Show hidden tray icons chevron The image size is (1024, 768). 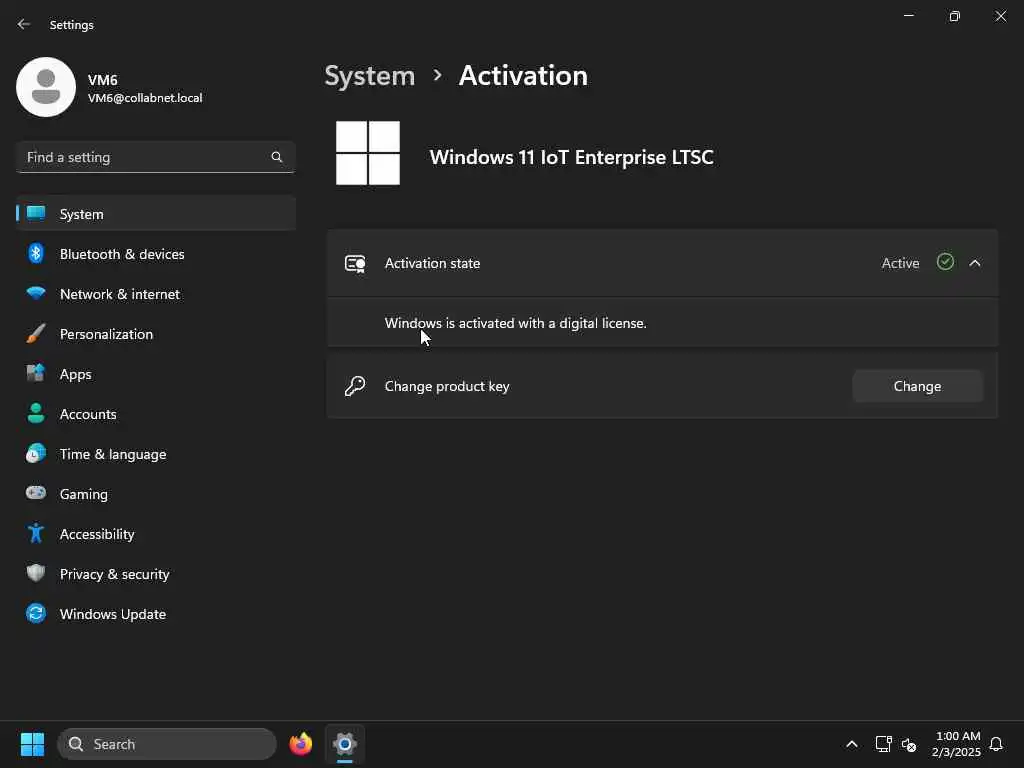point(852,744)
